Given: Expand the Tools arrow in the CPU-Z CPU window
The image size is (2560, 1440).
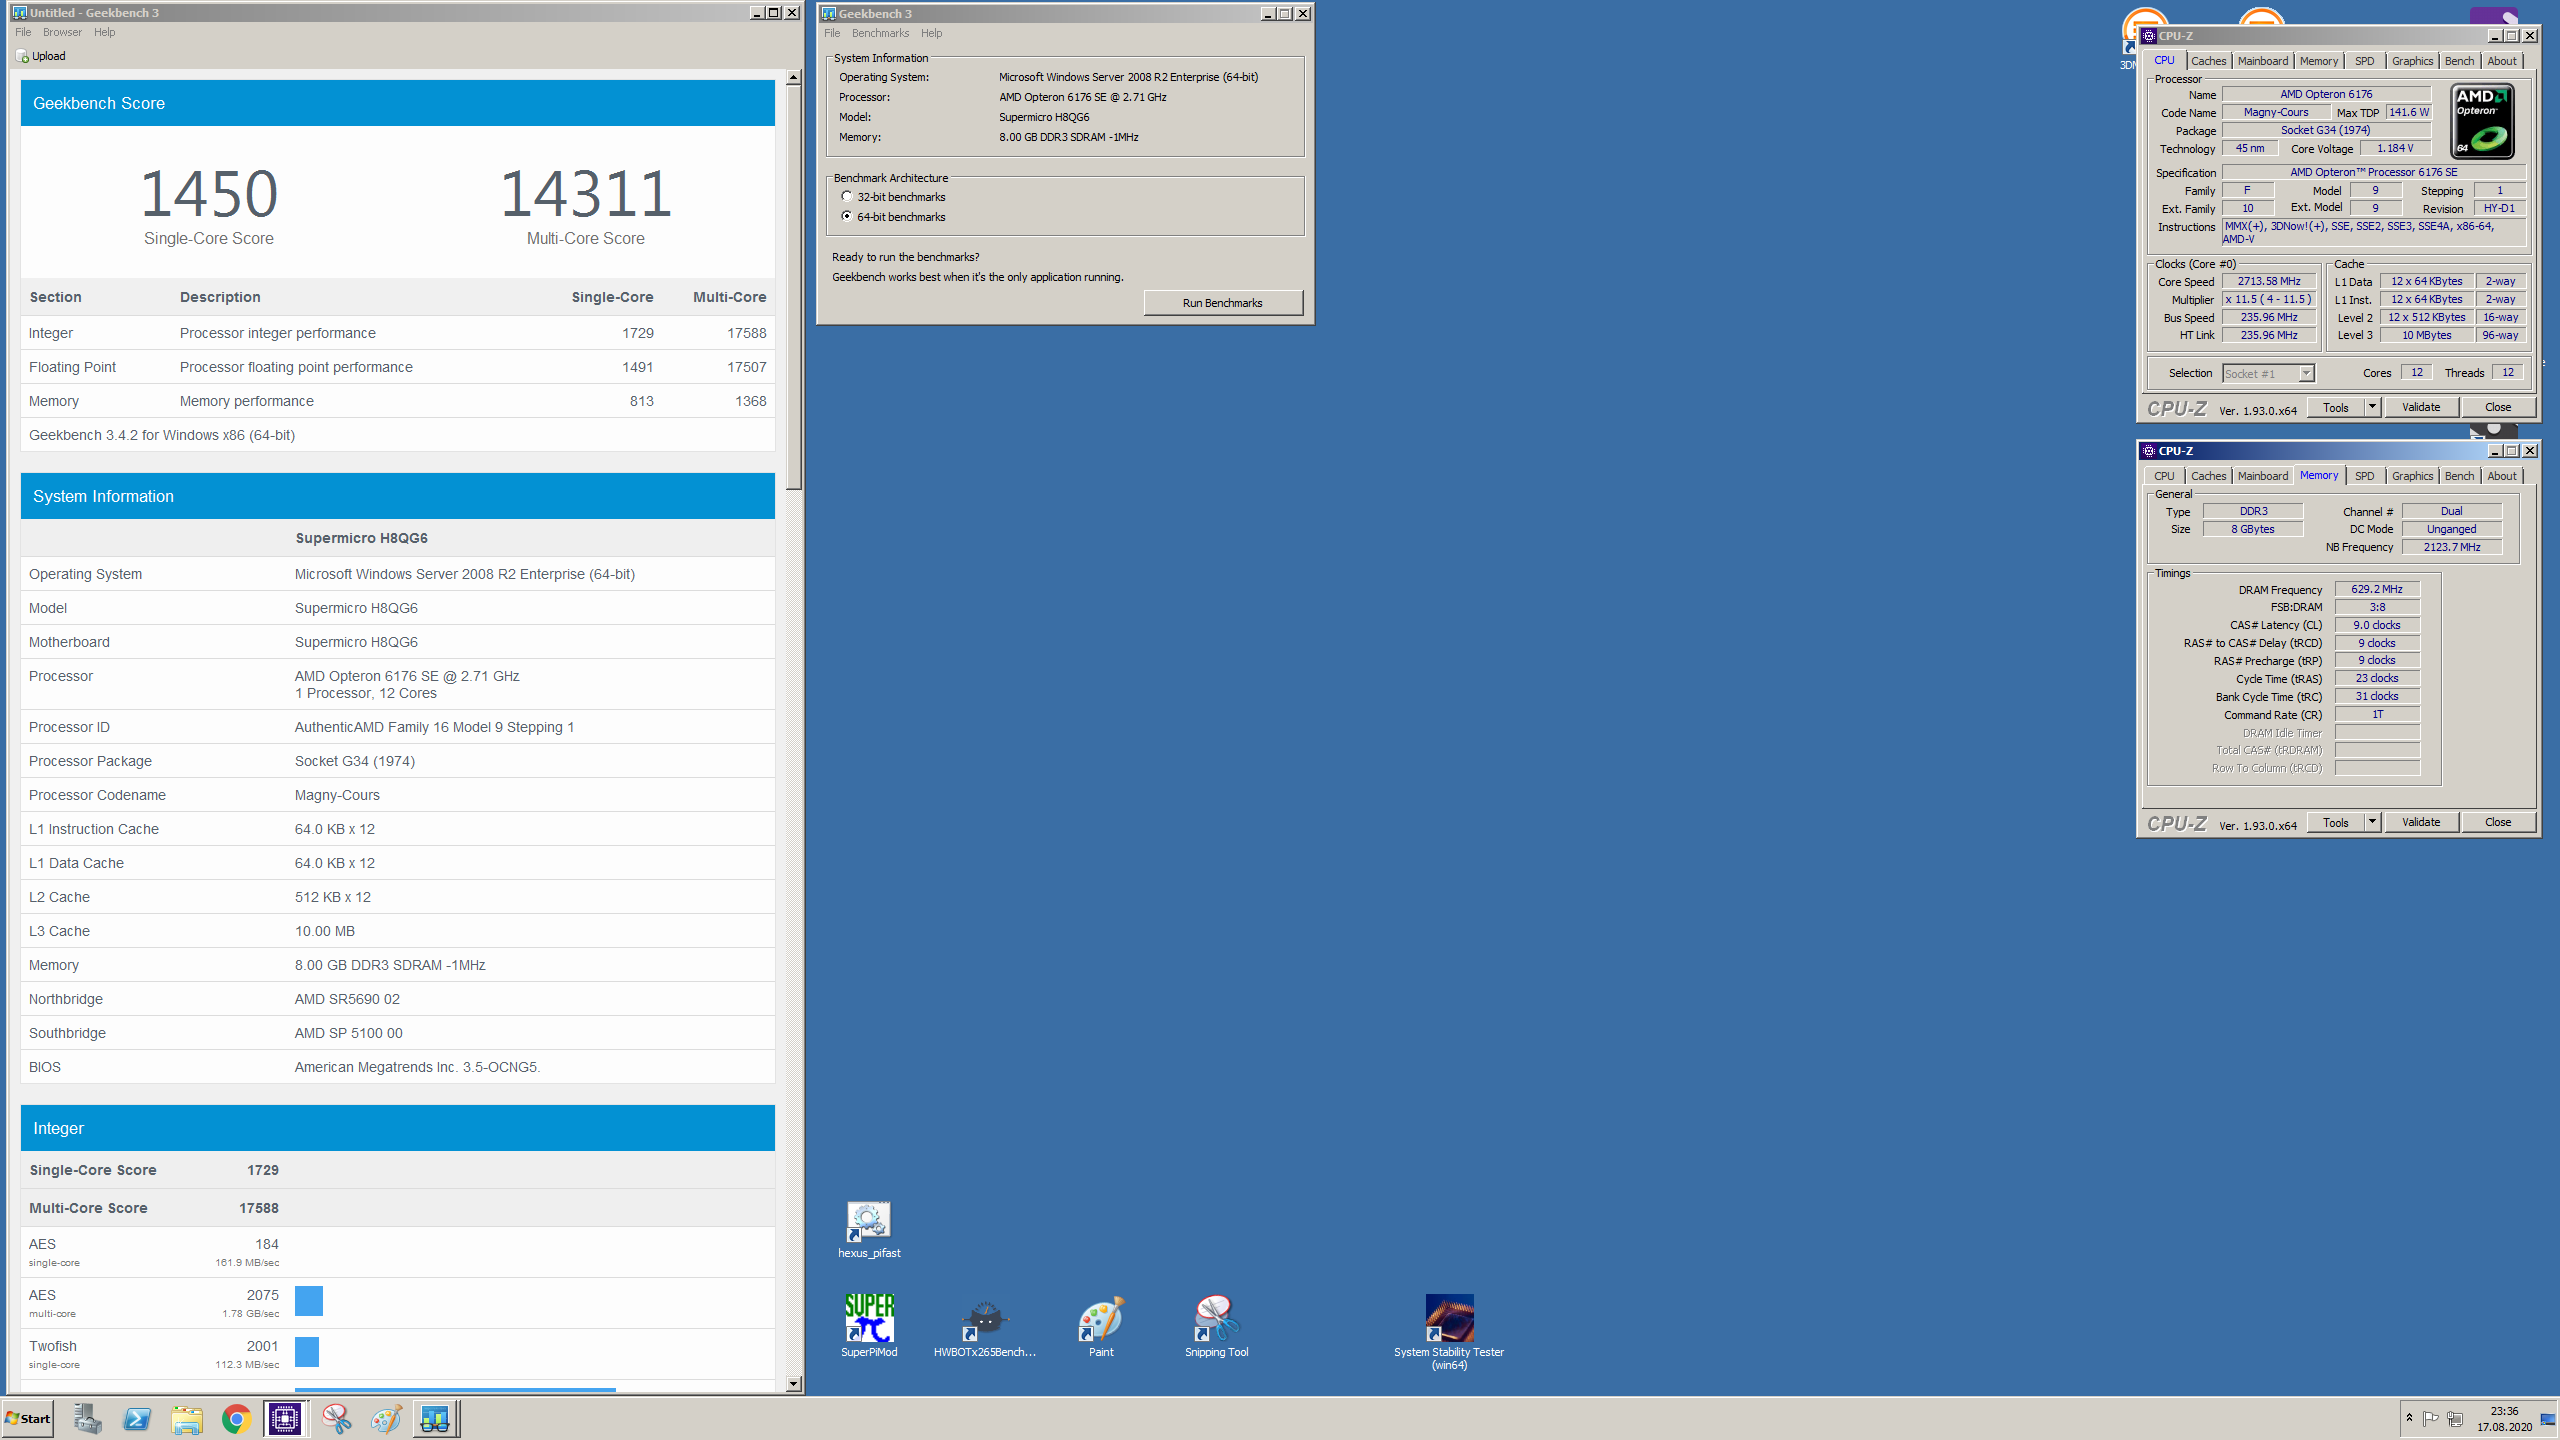Looking at the screenshot, I should (x=2371, y=407).
